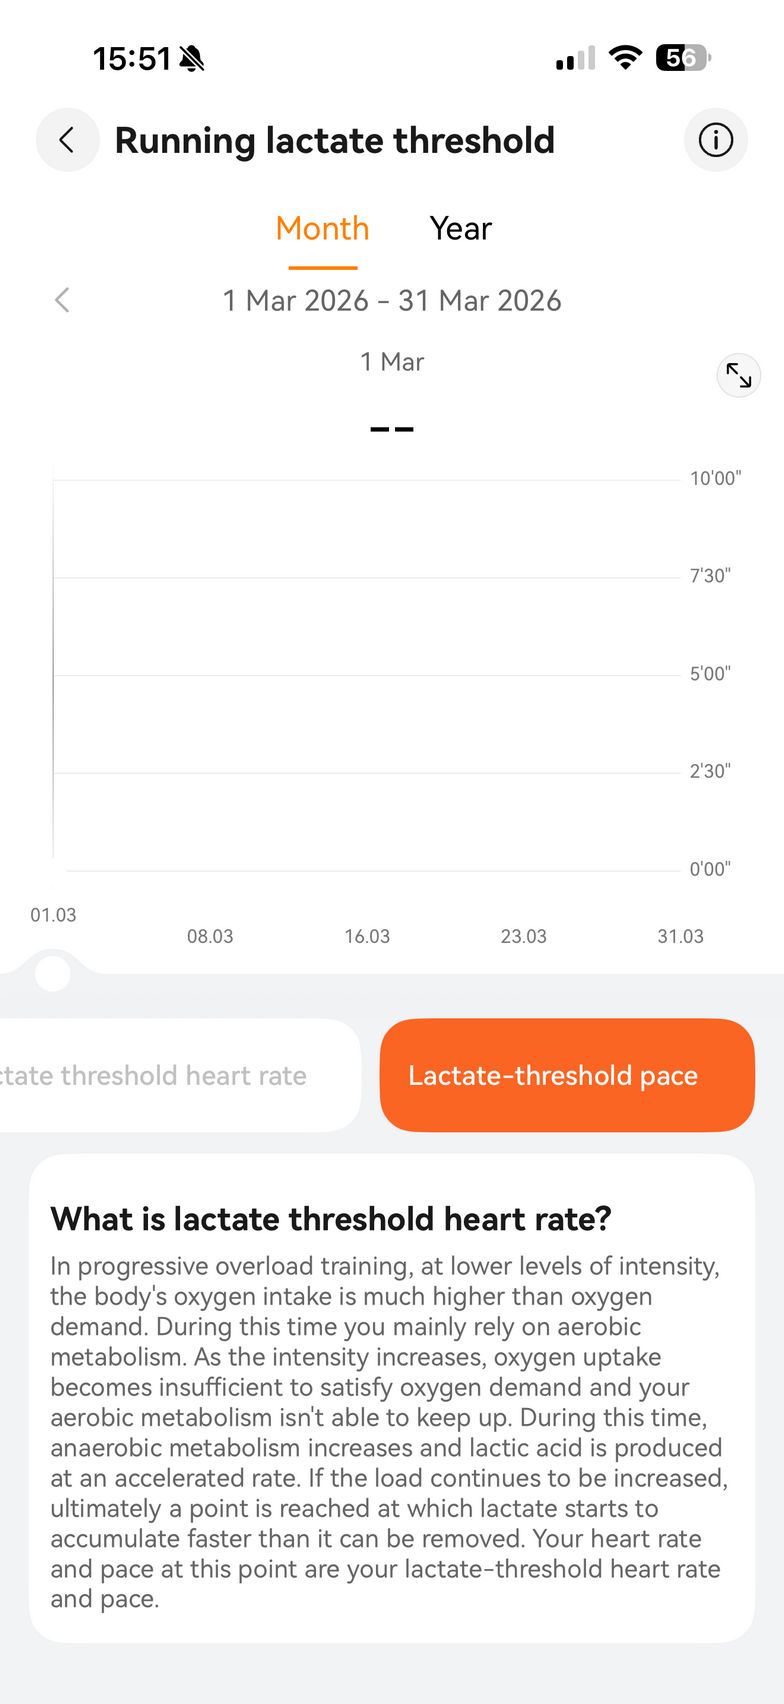Expand chart to fullscreen view
This screenshot has width=784, height=1704.
click(x=739, y=375)
